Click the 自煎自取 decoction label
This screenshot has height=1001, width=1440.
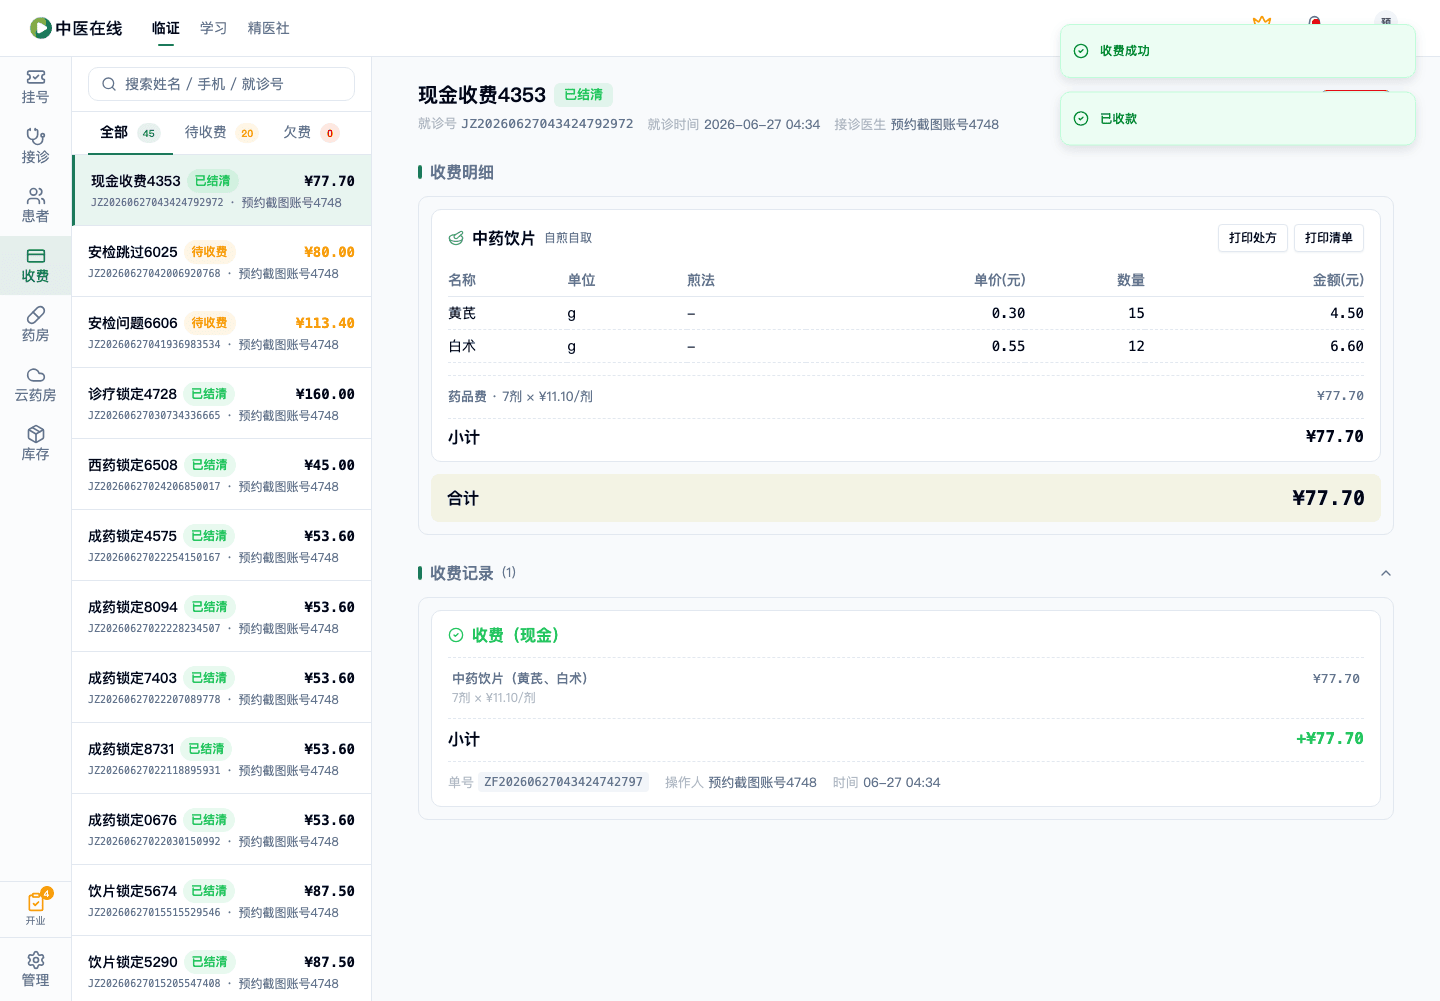(x=568, y=238)
